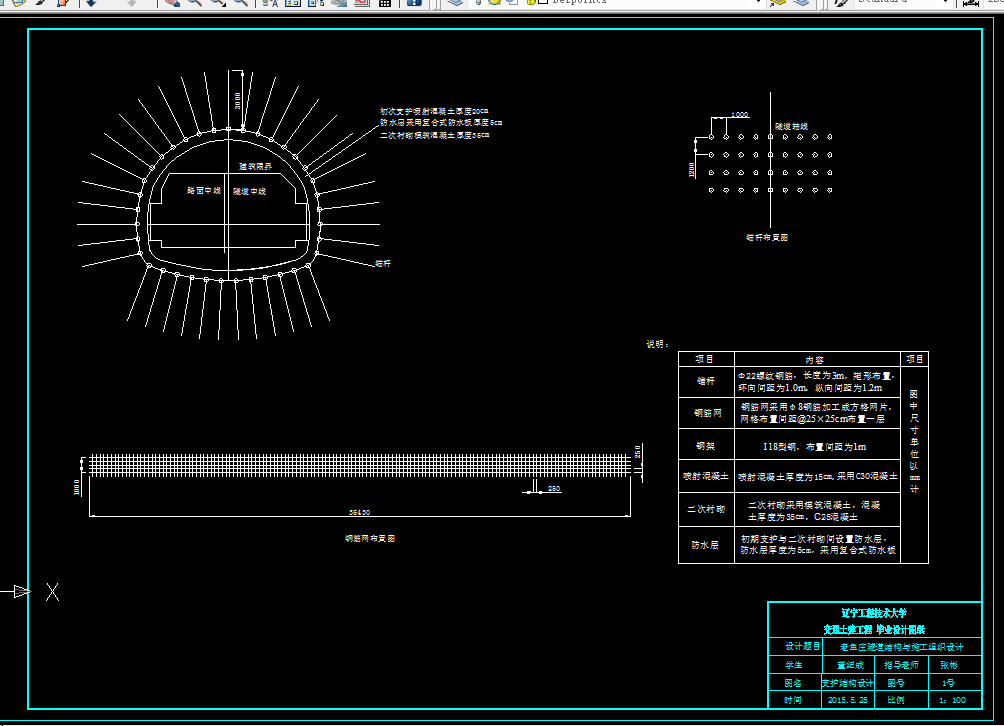Click the Defpoints layer color swatch
The height and width of the screenshot is (726, 1004).
[x=542, y=2]
